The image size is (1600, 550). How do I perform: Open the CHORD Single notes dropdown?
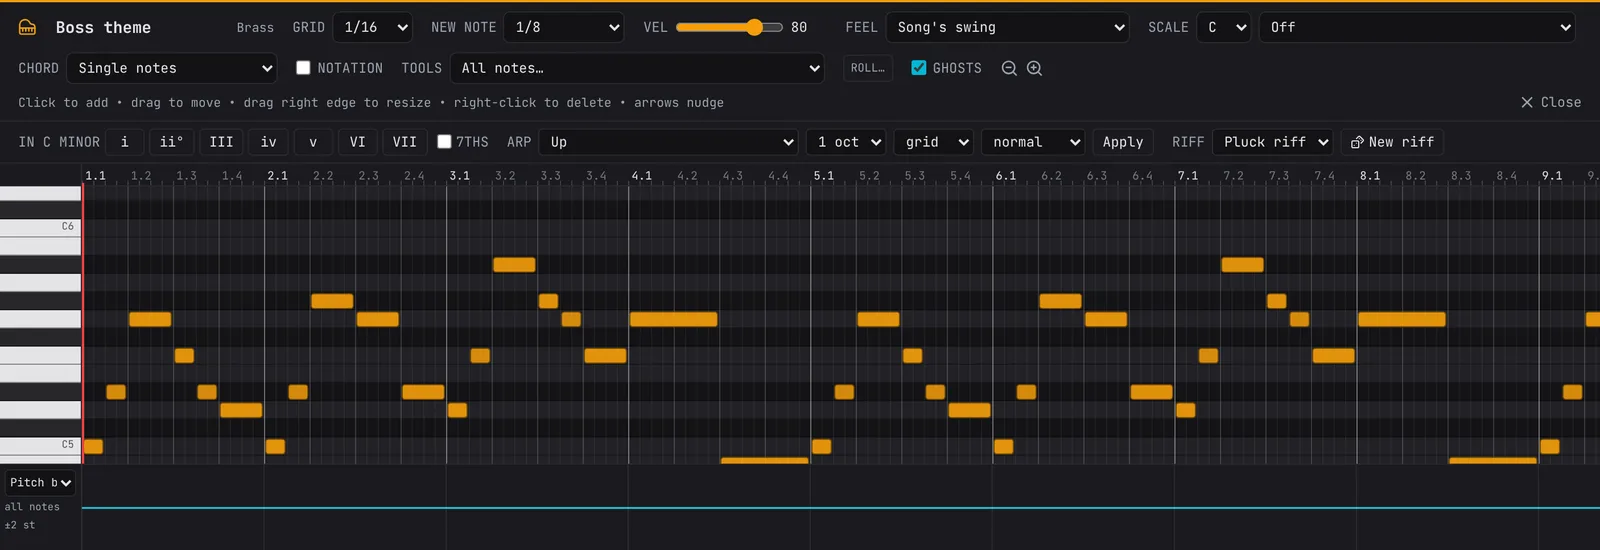click(x=171, y=68)
